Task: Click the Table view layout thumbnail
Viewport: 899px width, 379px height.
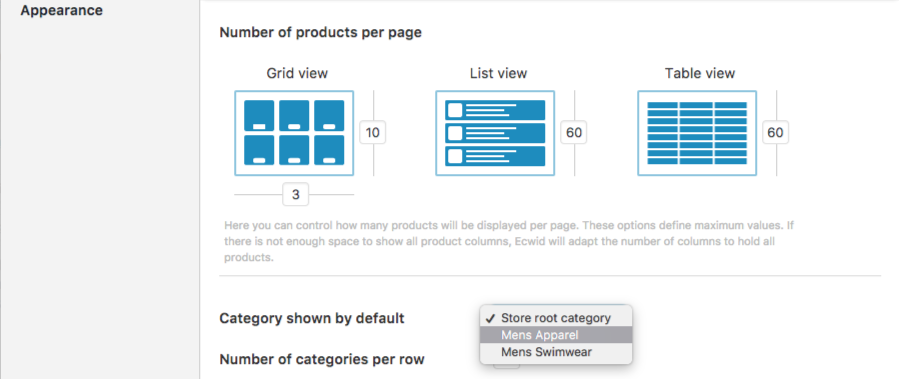Action: (697, 133)
